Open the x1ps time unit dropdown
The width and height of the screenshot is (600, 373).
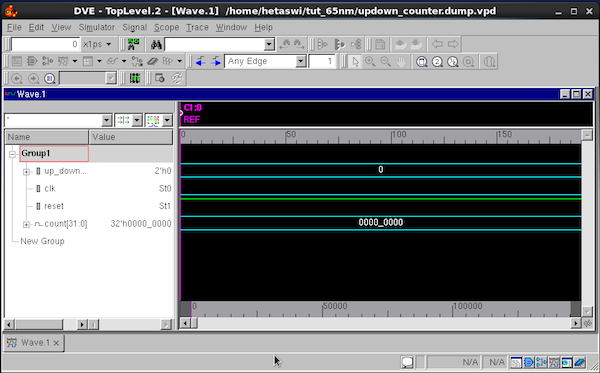pyautogui.click(x=109, y=44)
